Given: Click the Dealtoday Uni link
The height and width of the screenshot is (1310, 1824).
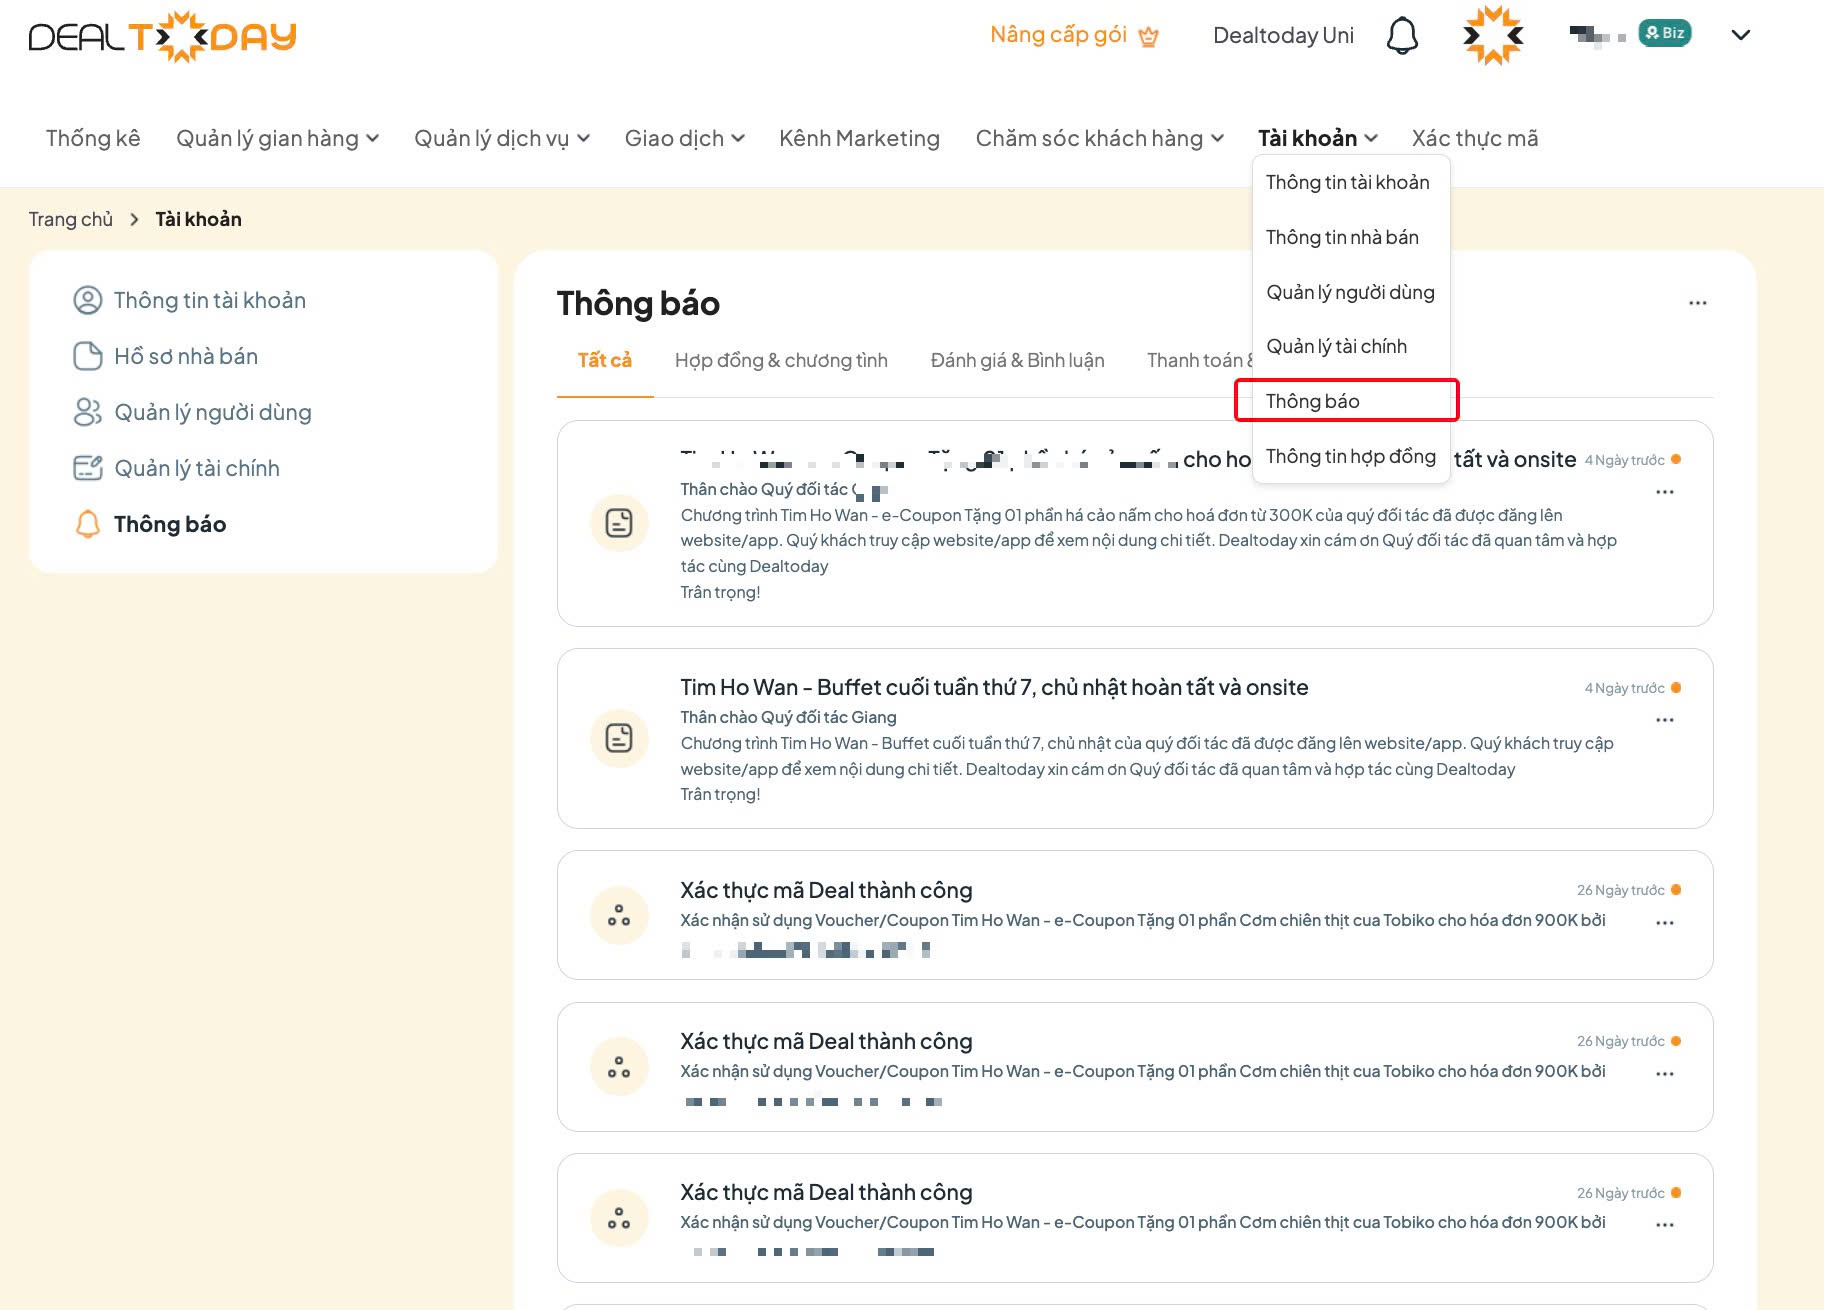Looking at the screenshot, I should pos(1283,36).
